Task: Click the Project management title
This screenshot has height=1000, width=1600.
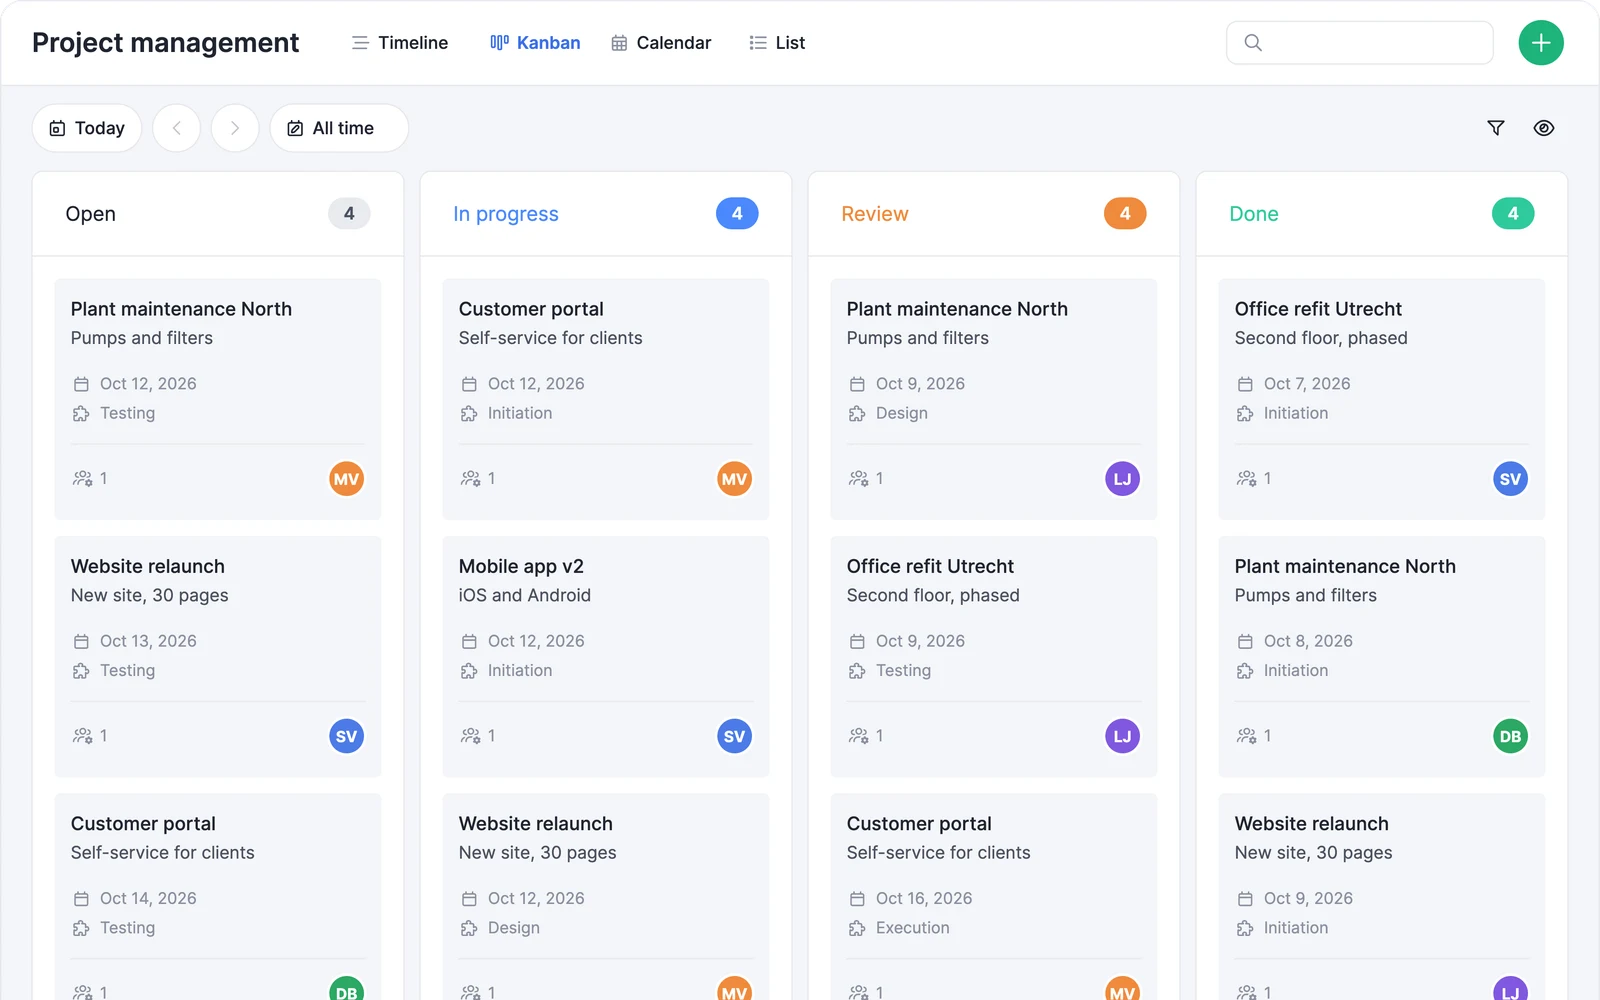Action: [x=165, y=43]
